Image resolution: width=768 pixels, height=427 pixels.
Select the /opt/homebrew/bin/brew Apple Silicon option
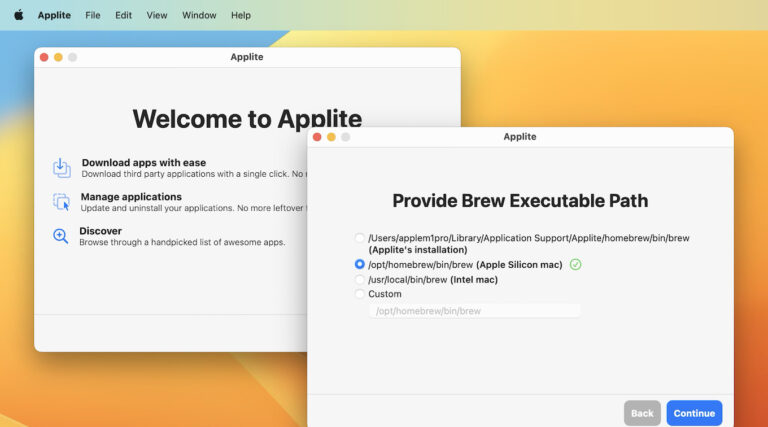(360, 264)
